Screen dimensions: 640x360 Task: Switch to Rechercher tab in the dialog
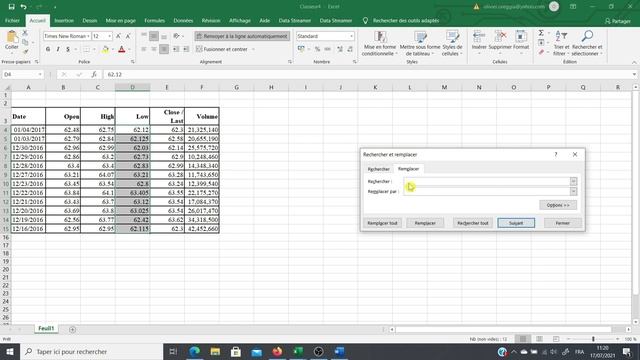378,169
